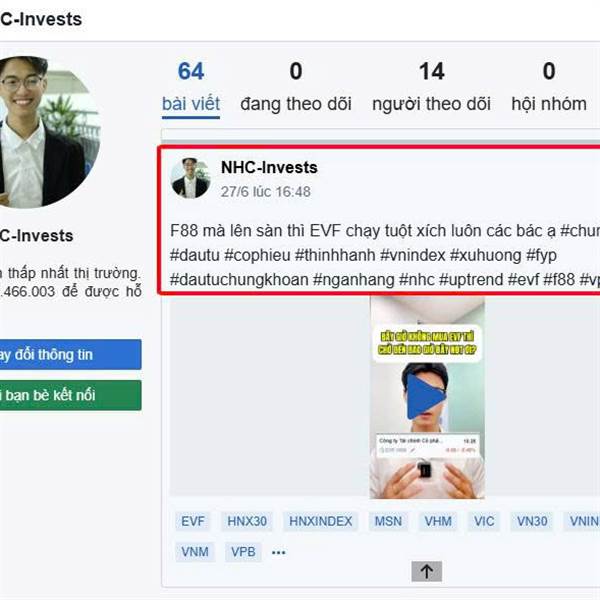Open the đang theo dõi tab
Screen dimensions: 600x600
pos(296,88)
